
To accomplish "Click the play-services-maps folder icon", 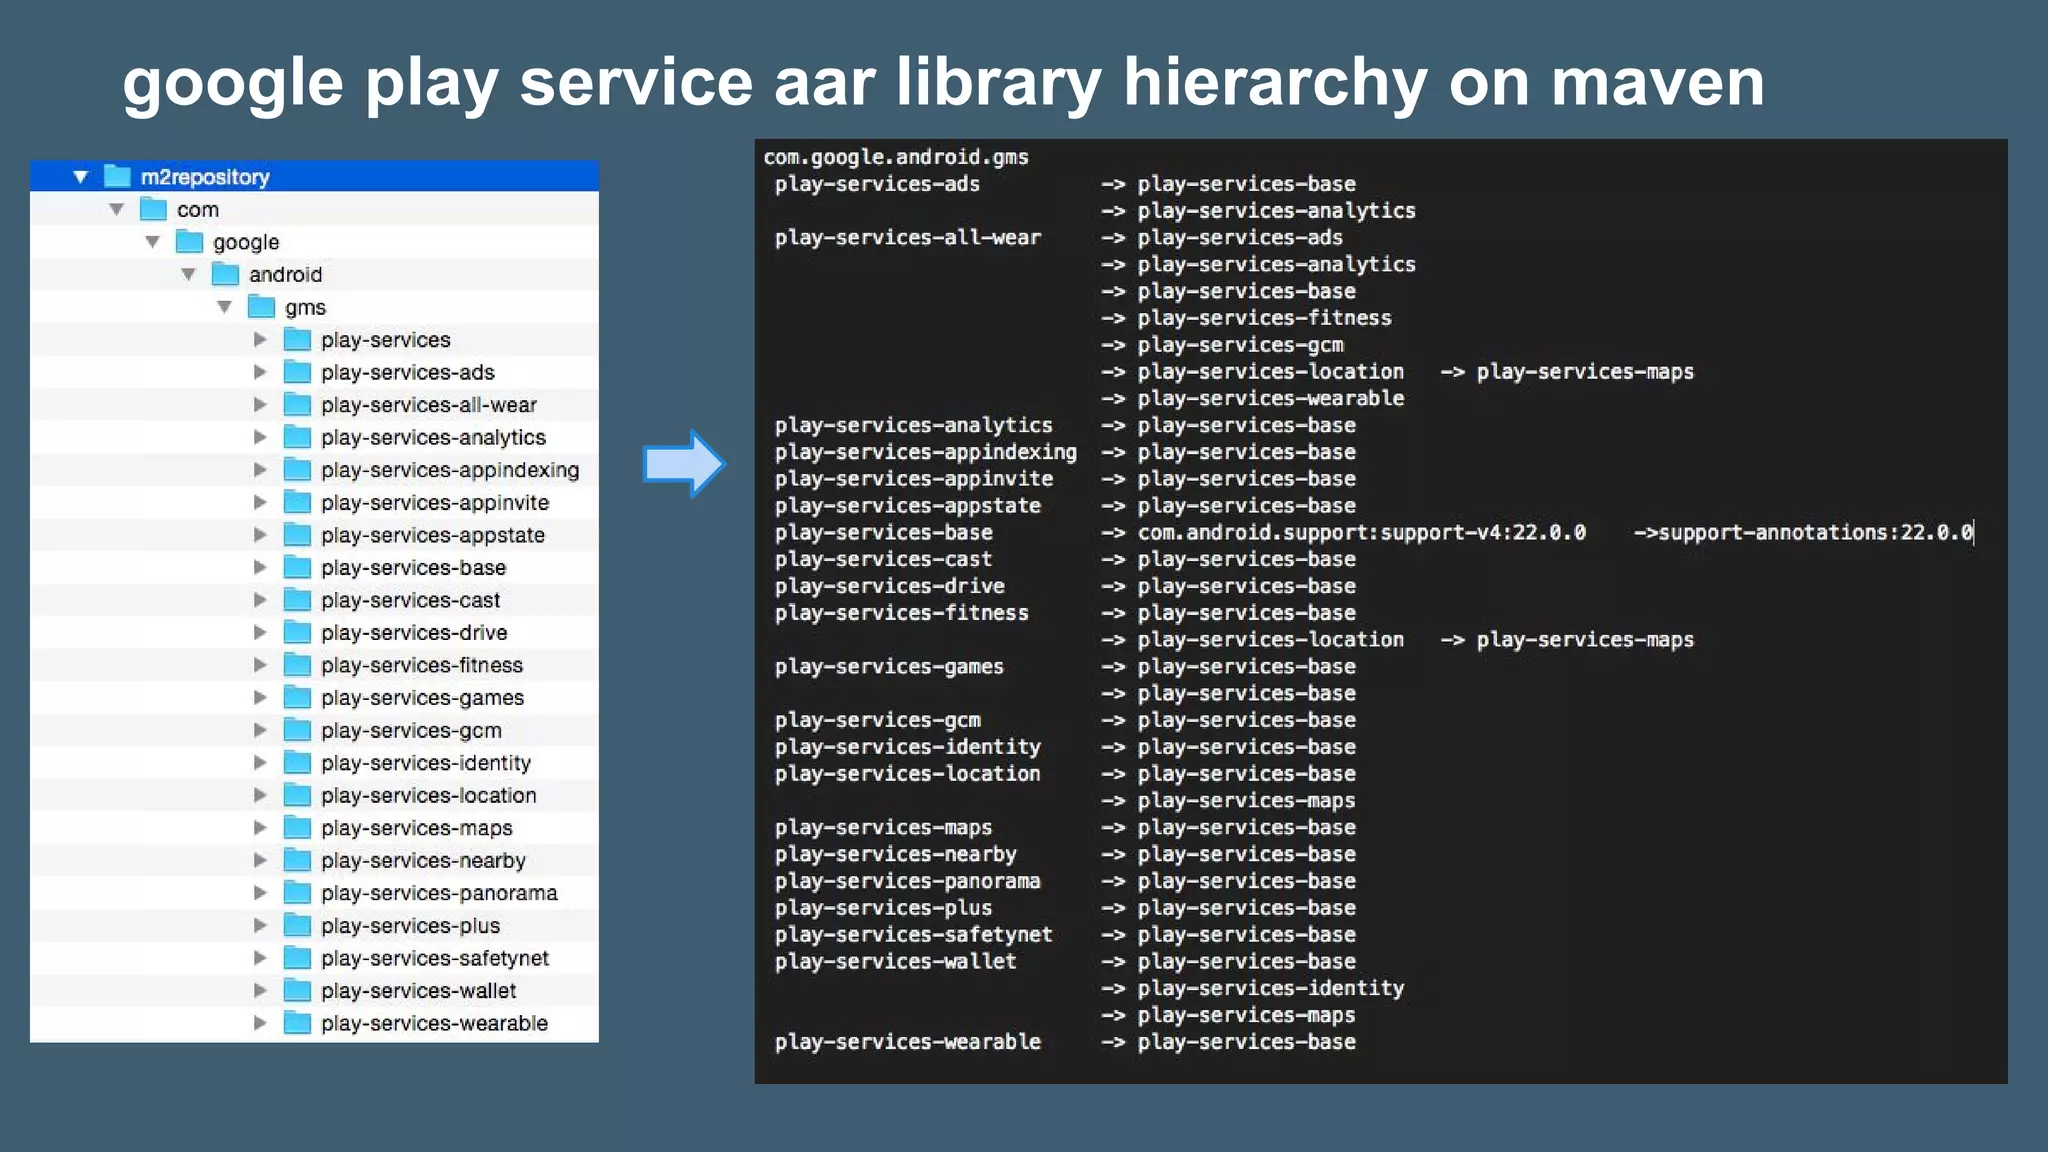I will coord(297,827).
